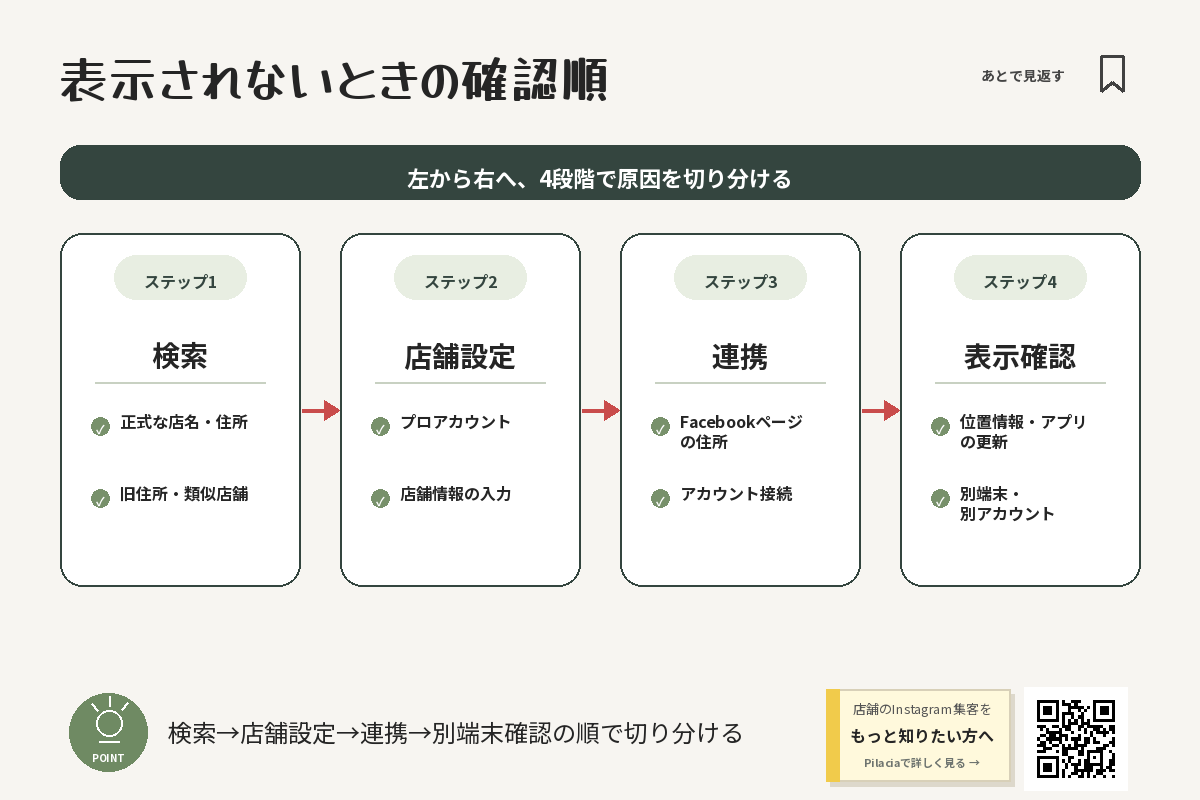The width and height of the screenshot is (1200, 800).
Task: Click the dark banner 左から右へ、4段階で原因を切り分ける
Action: (x=600, y=173)
